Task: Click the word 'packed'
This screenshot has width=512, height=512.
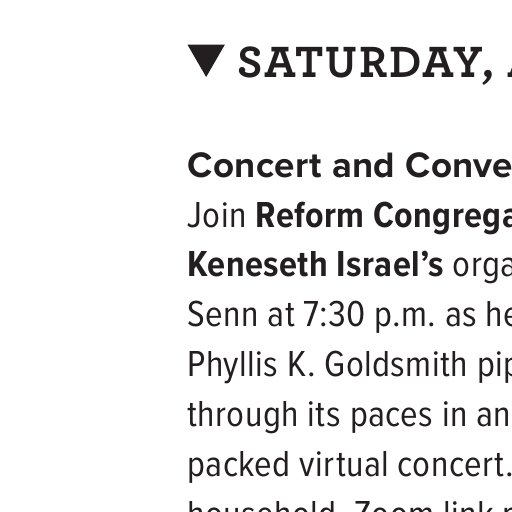Action: tap(238, 465)
